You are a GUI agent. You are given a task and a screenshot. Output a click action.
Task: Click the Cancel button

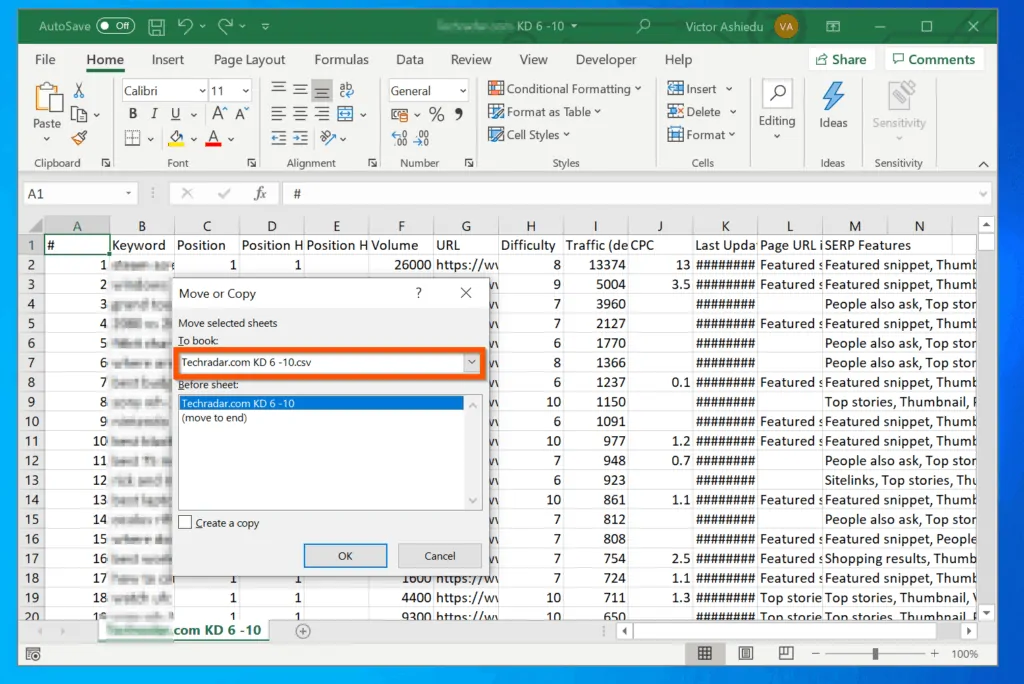439,555
